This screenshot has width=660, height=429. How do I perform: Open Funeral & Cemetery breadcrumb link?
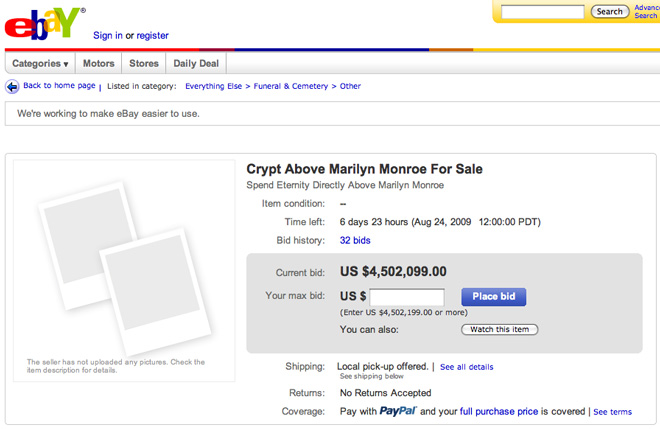(x=290, y=86)
